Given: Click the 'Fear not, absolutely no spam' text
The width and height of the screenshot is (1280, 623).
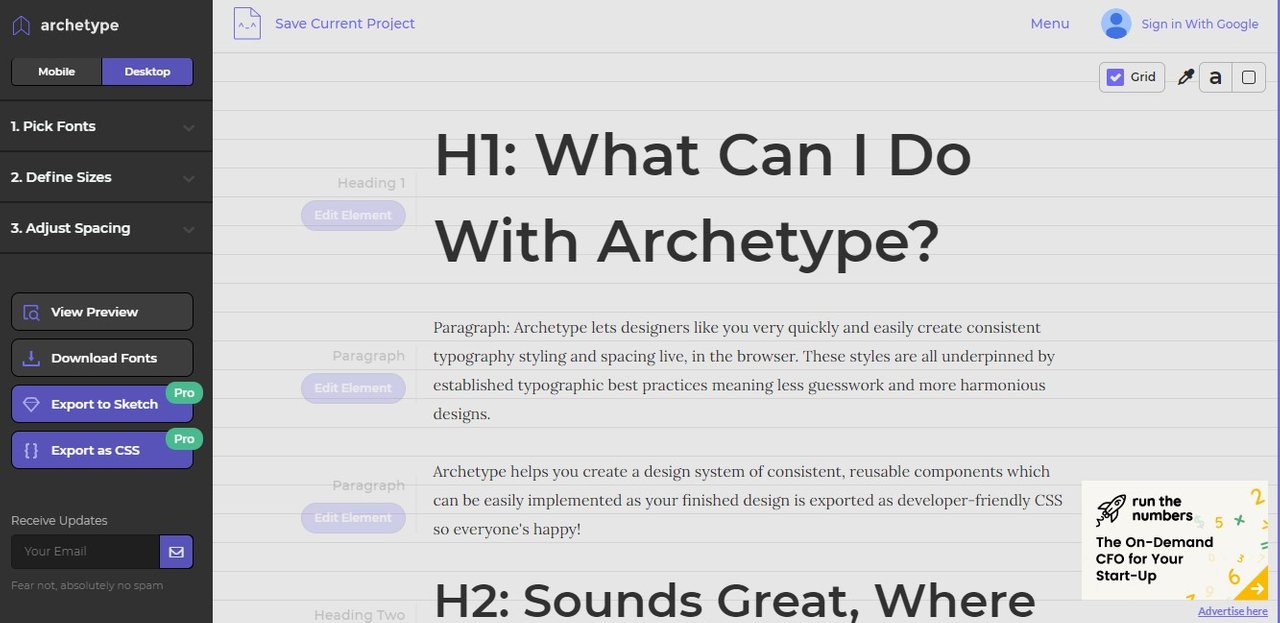Looking at the screenshot, I should coord(87,585).
